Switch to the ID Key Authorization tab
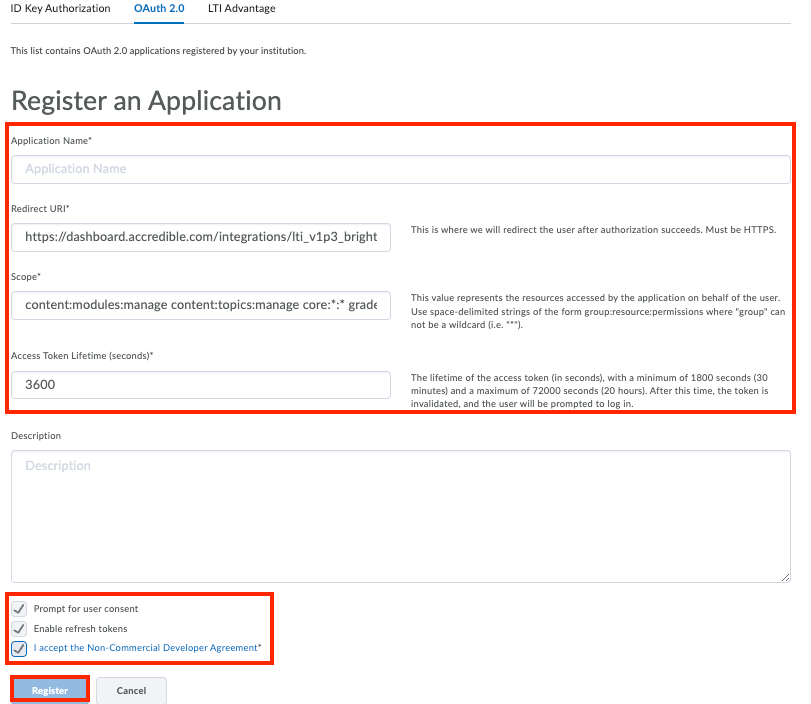Viewport: 811px width, 704px height. click(60, 8)
